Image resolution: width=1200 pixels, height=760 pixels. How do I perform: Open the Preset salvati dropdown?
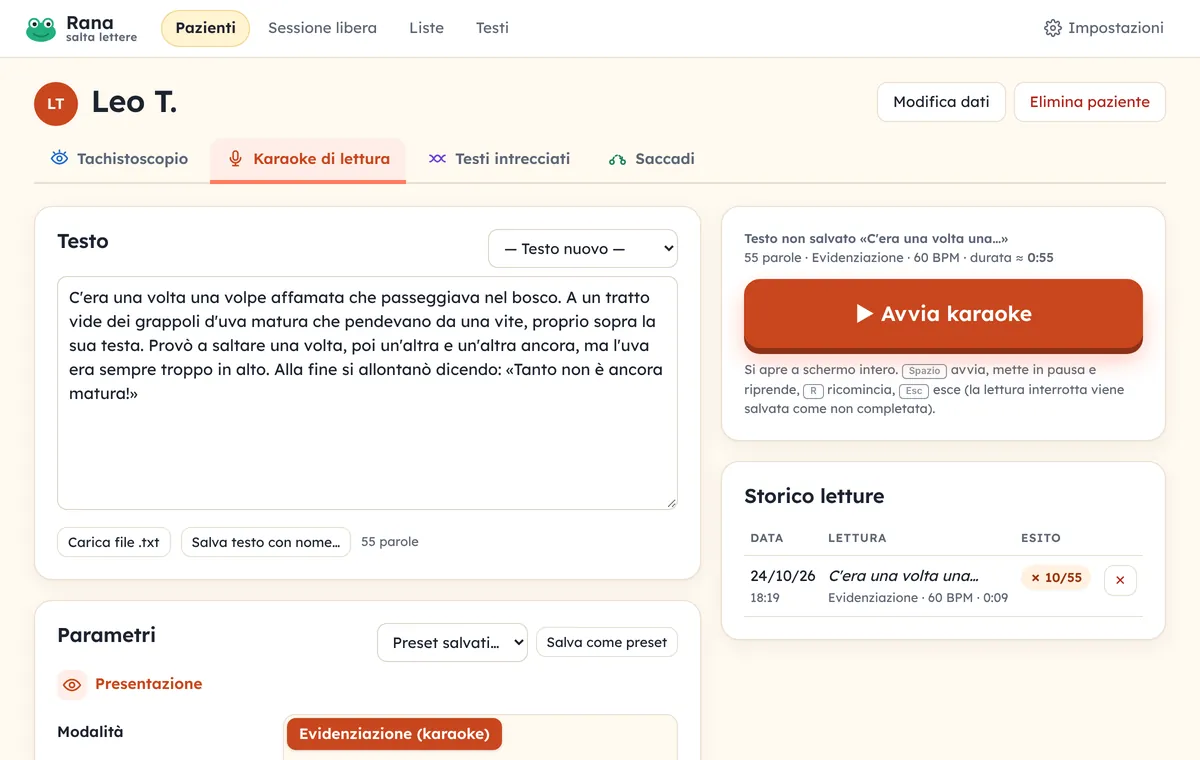click(x=452, y=642)
